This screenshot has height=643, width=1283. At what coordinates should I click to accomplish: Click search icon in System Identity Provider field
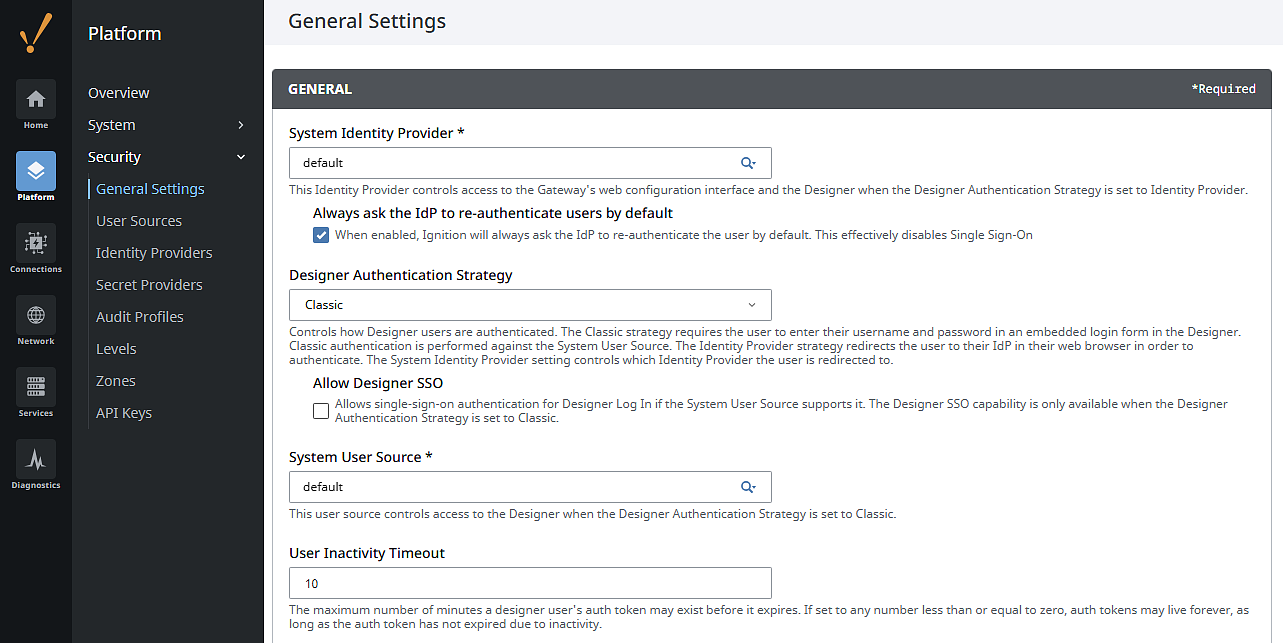(748, 163)
